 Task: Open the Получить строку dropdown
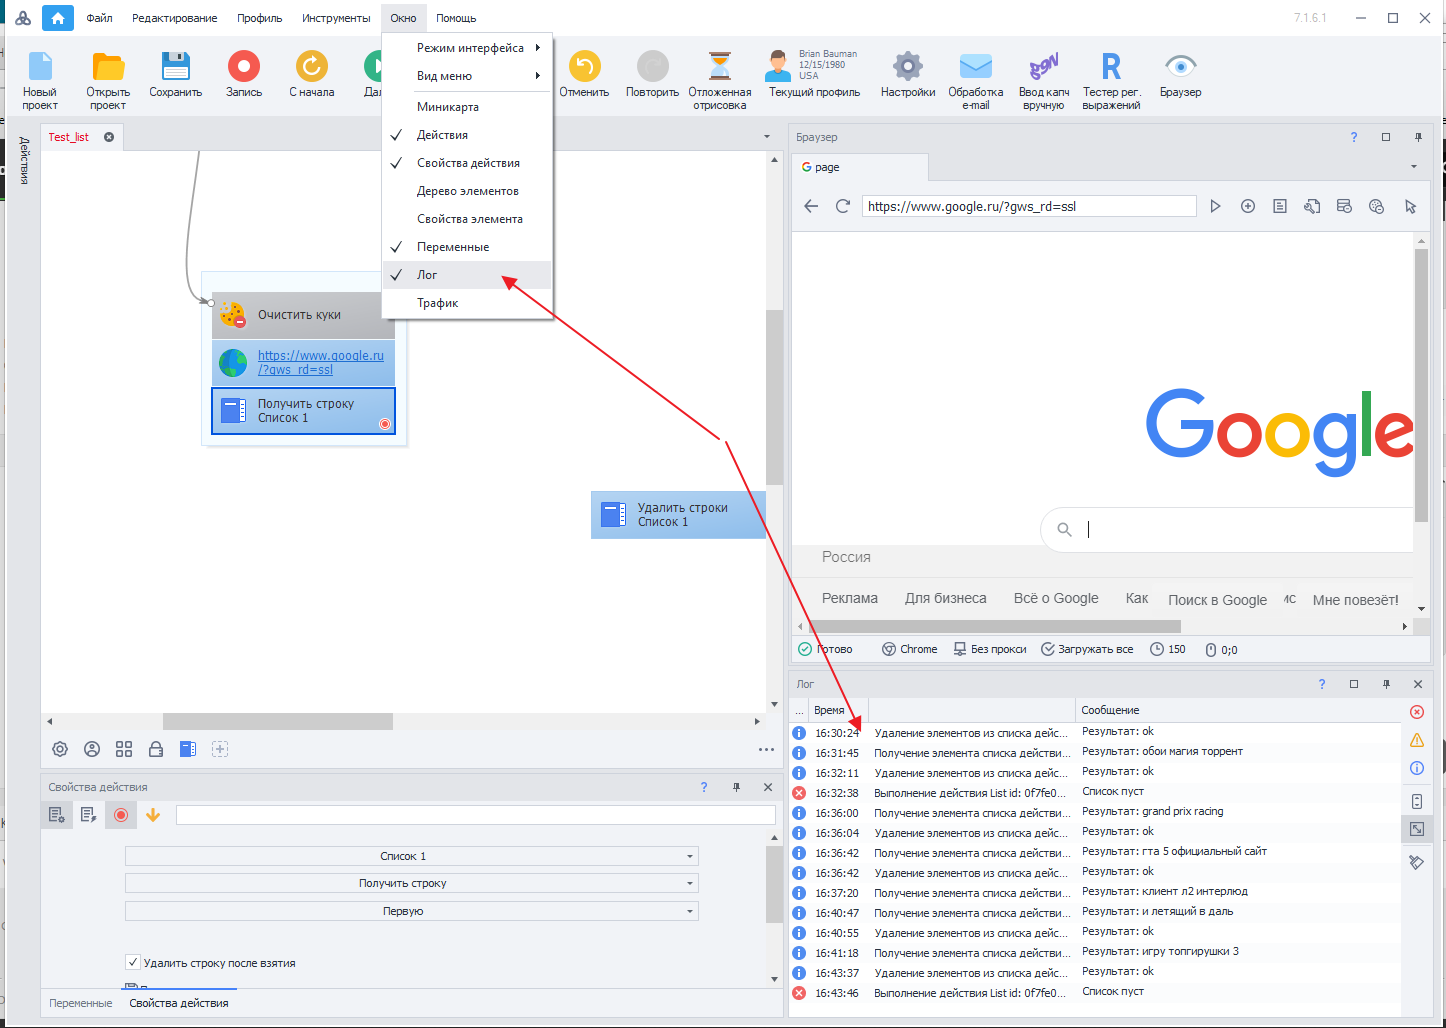pos(411,883)
